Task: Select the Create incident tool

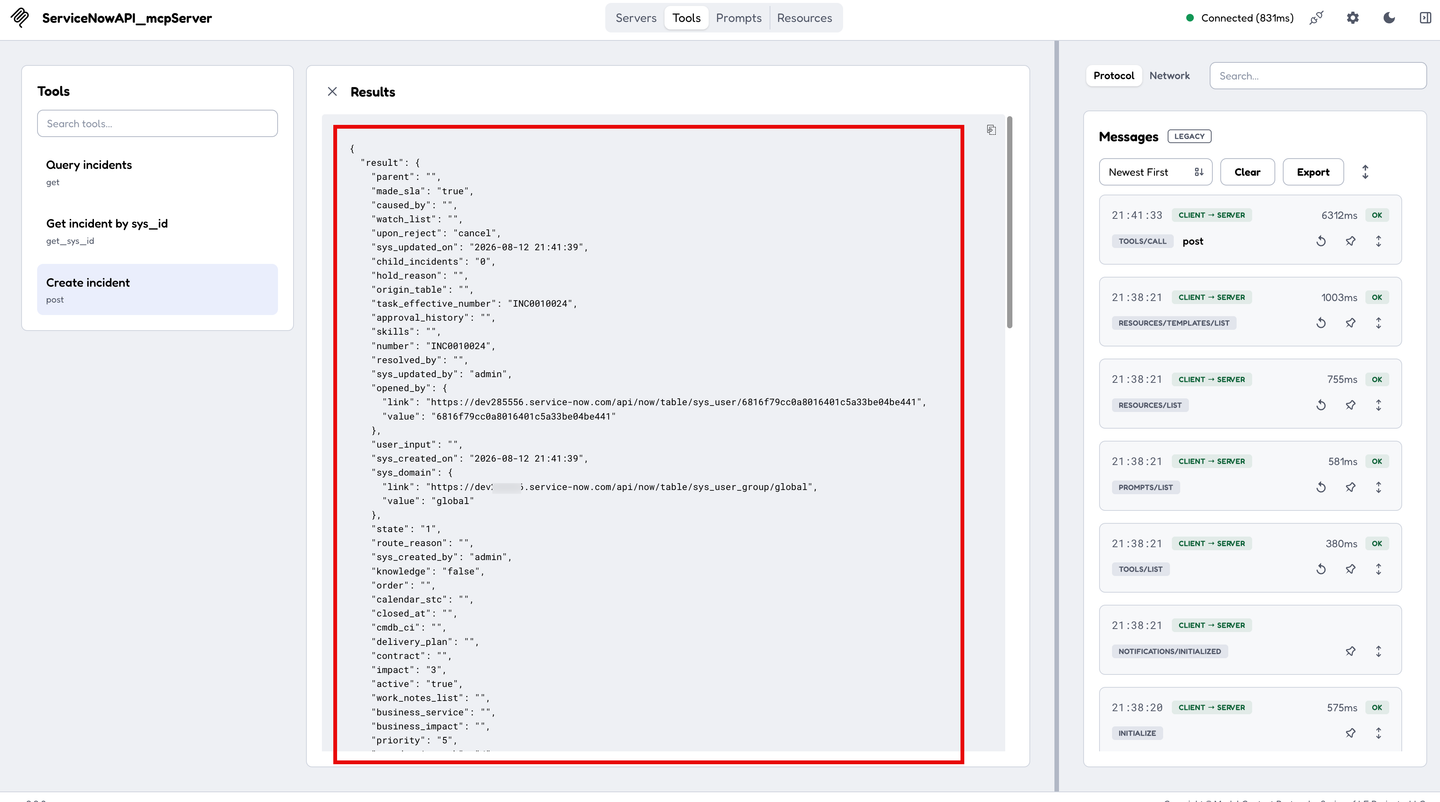Action: 157,290
